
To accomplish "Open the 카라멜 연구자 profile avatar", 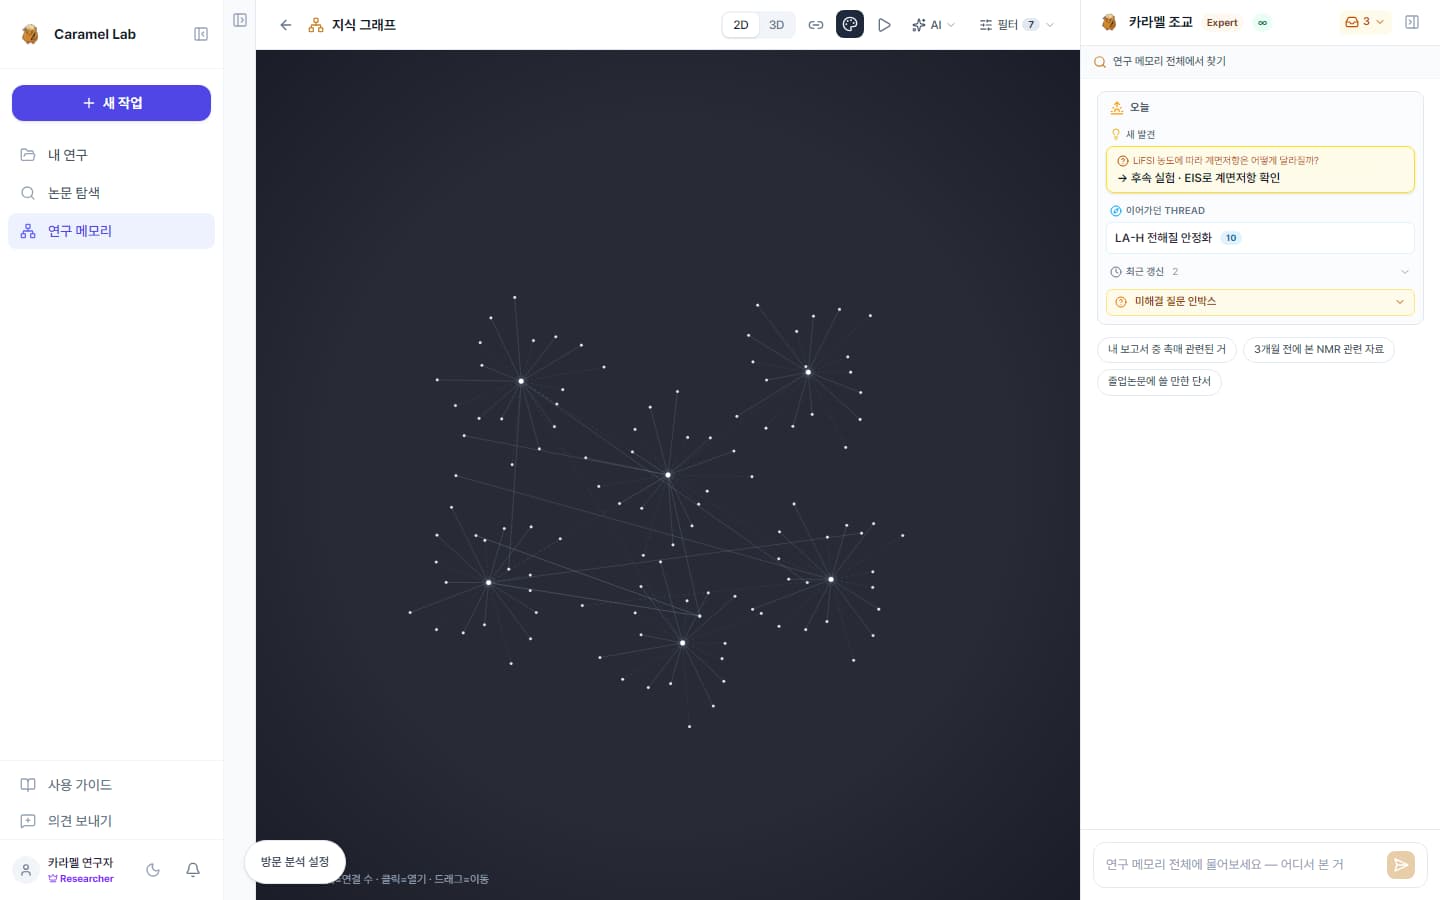I will 27,870.
